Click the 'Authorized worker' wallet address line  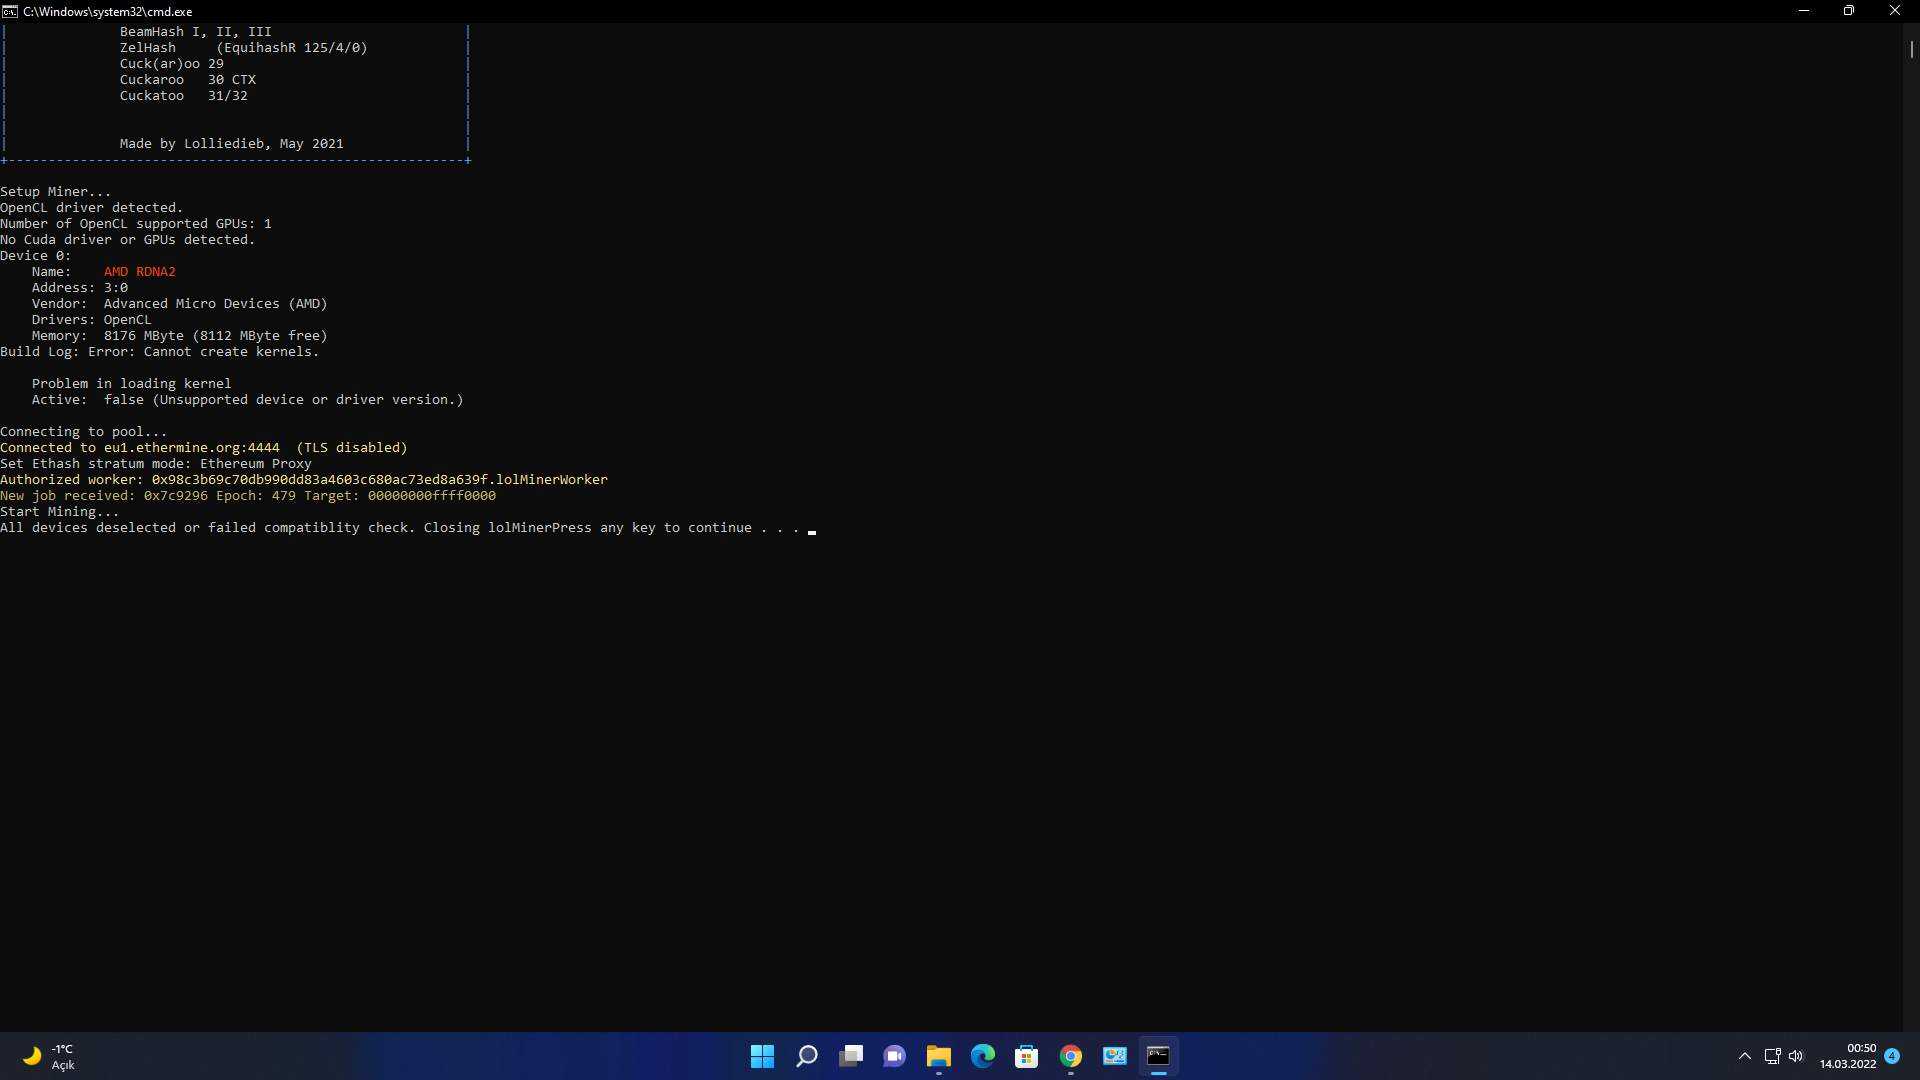304,480
